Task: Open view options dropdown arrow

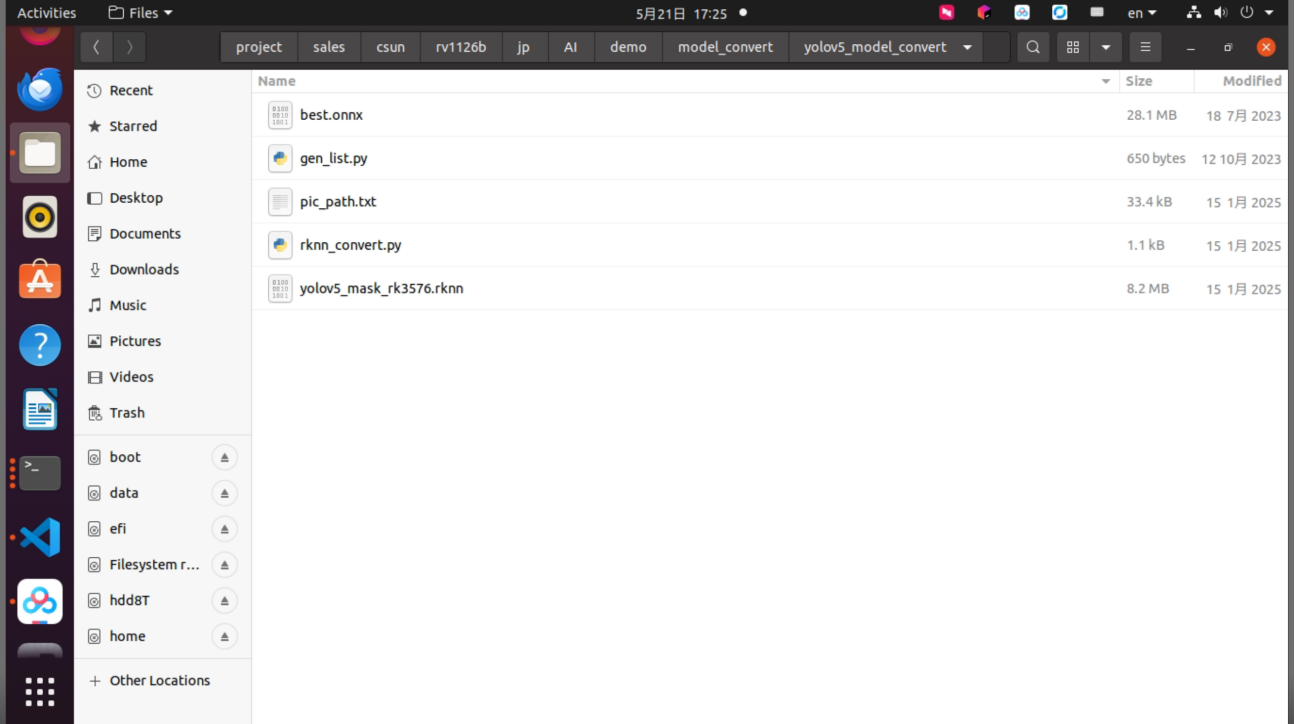Action: click(1105, 47)
